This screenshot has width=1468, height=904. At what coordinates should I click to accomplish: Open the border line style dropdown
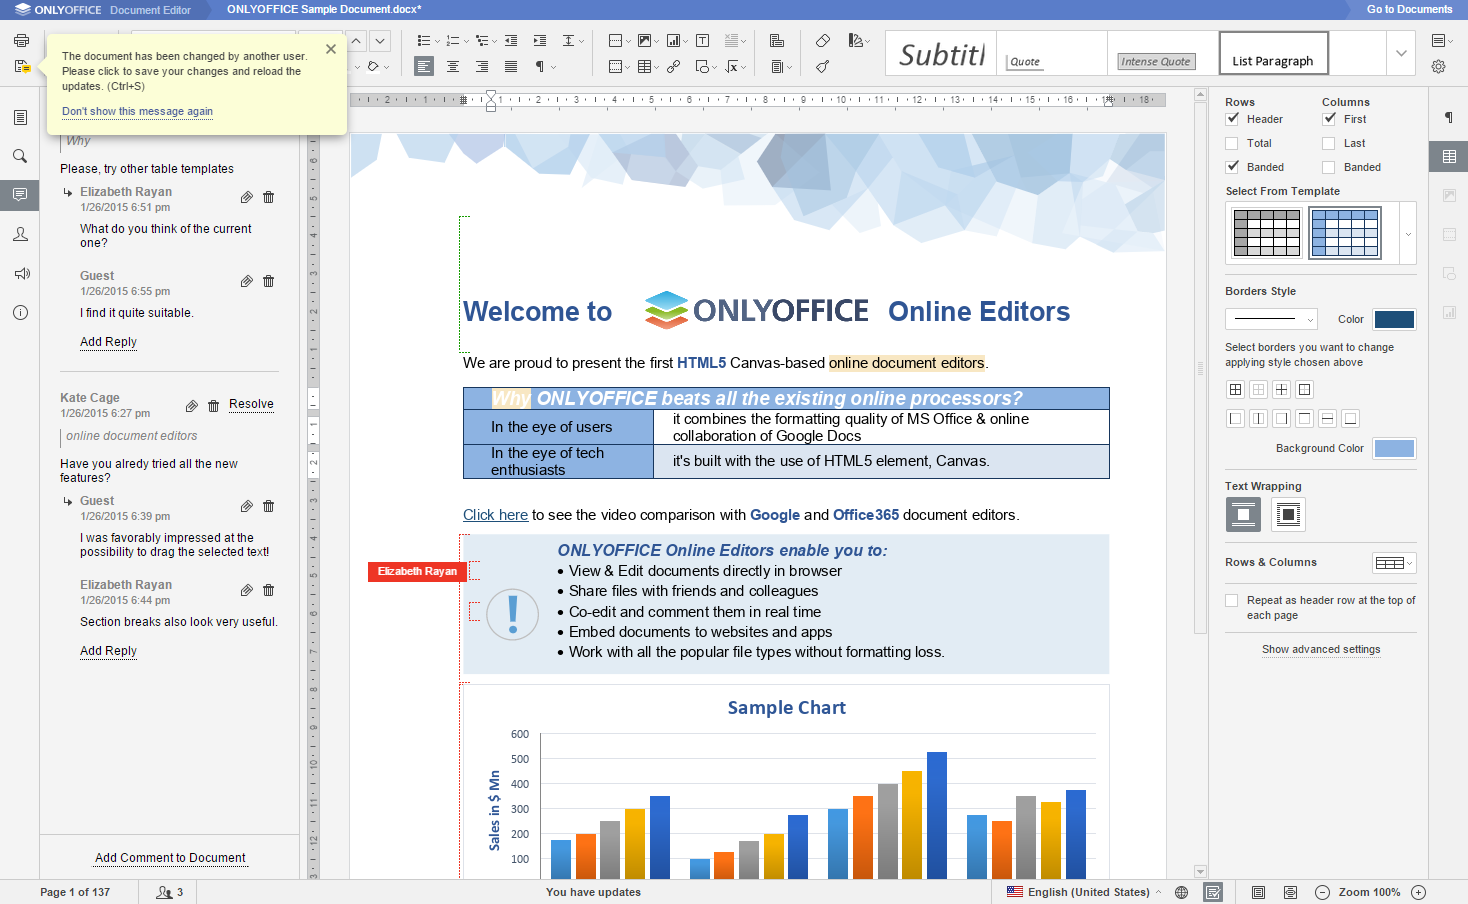point(1271,319)
